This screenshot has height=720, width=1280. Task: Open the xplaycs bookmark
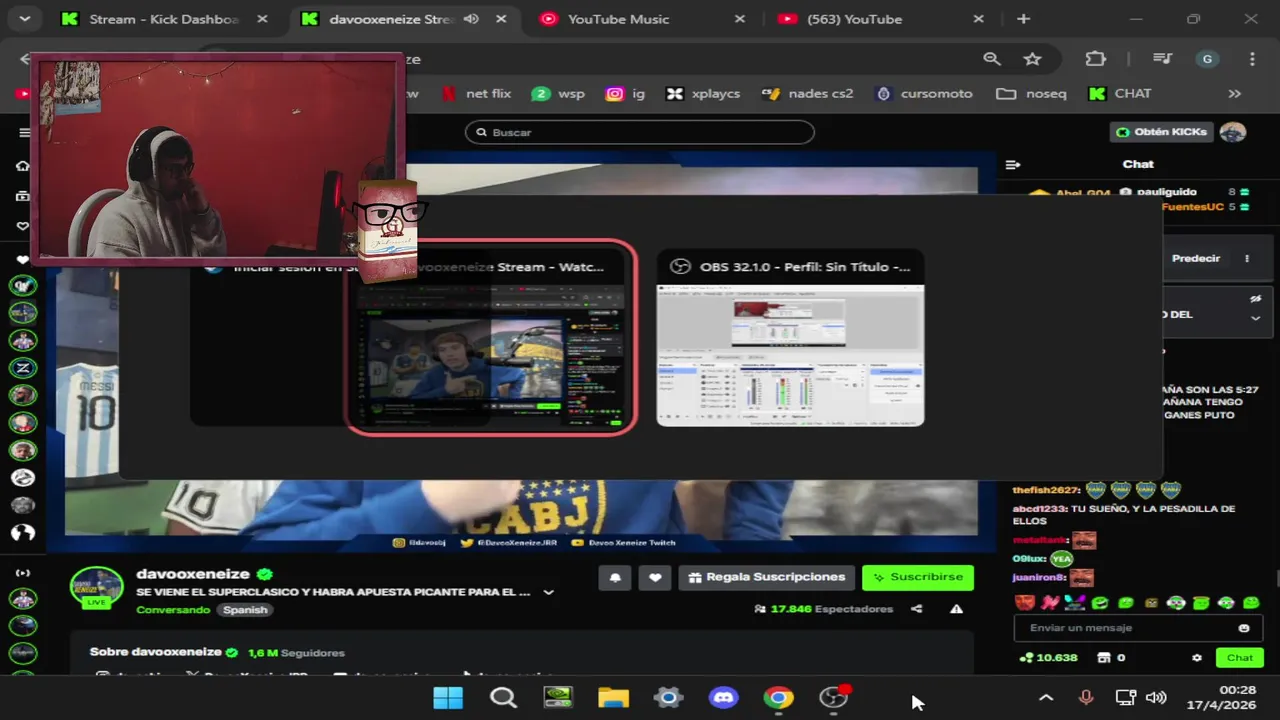click(704, 93)
